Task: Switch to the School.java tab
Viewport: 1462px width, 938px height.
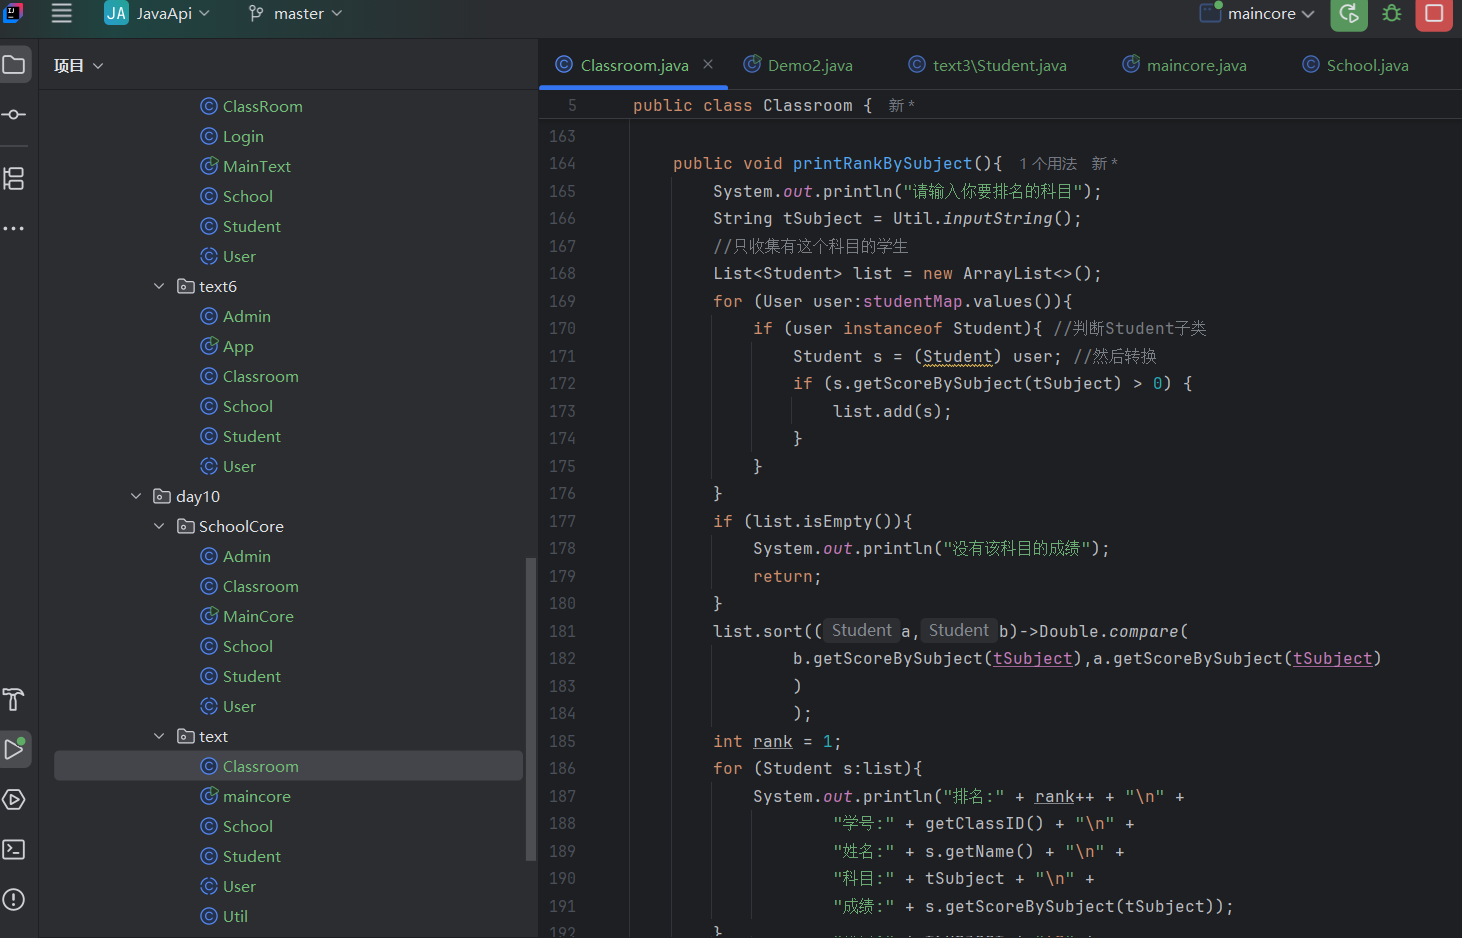Action: 1366,65
